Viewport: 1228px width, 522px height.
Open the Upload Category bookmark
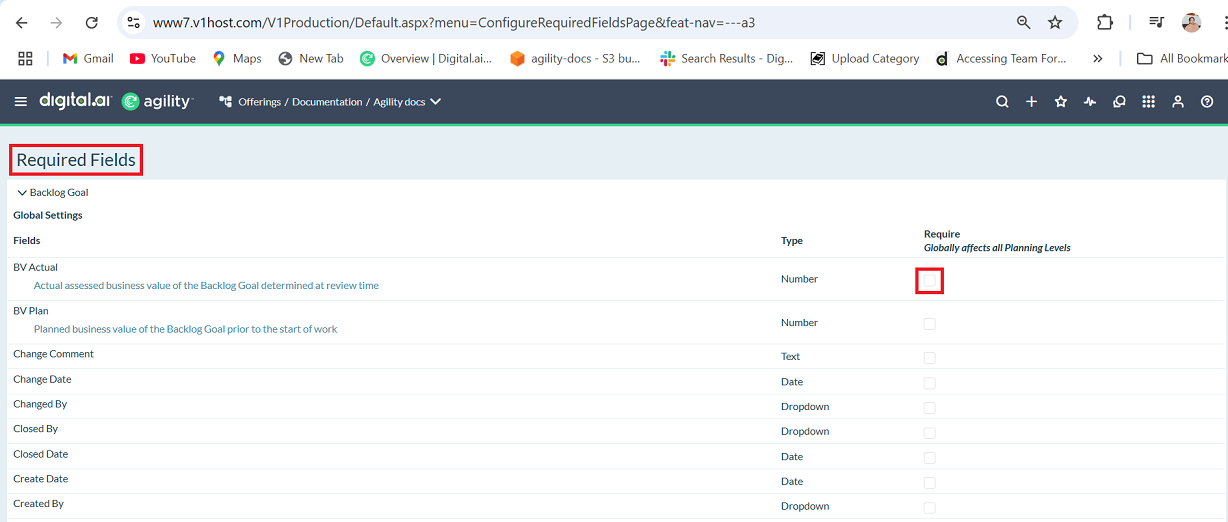[865, 58]
